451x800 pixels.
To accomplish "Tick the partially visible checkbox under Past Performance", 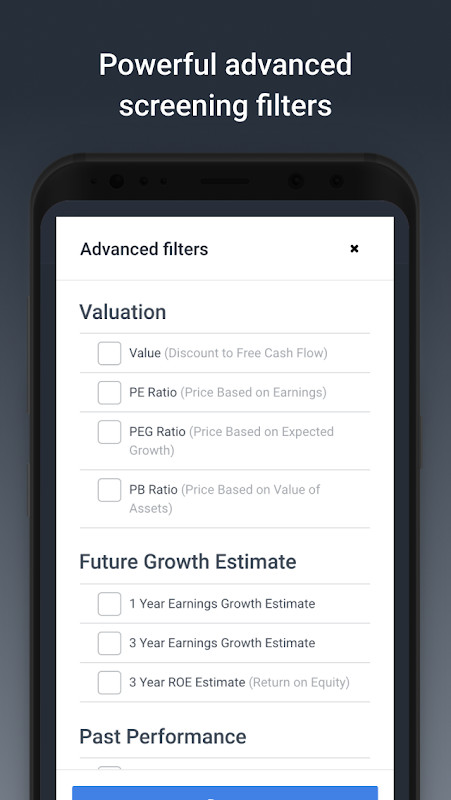I will click(109, 768).
